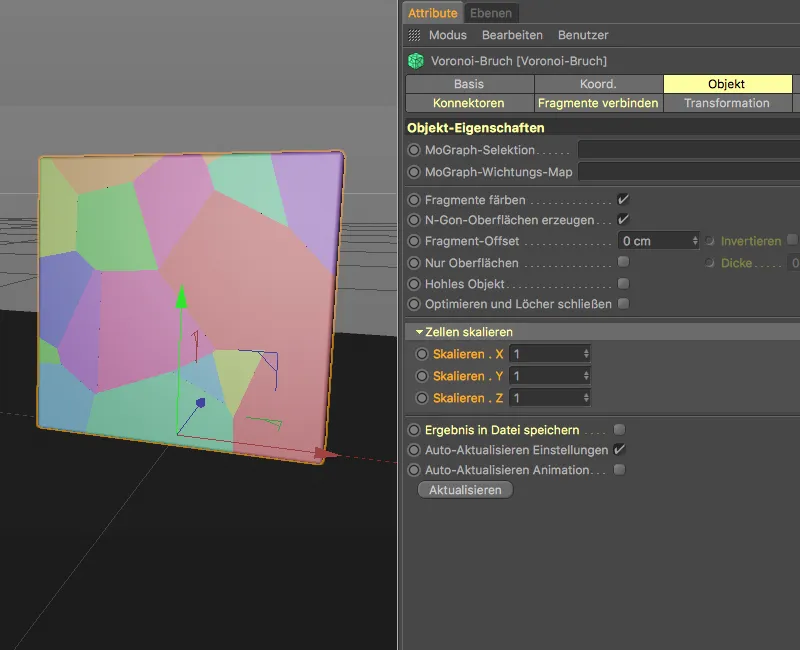Click the blue Z-axis handle gizmo
The height and width of the screenshot is (650, 800).
[201, 403]
